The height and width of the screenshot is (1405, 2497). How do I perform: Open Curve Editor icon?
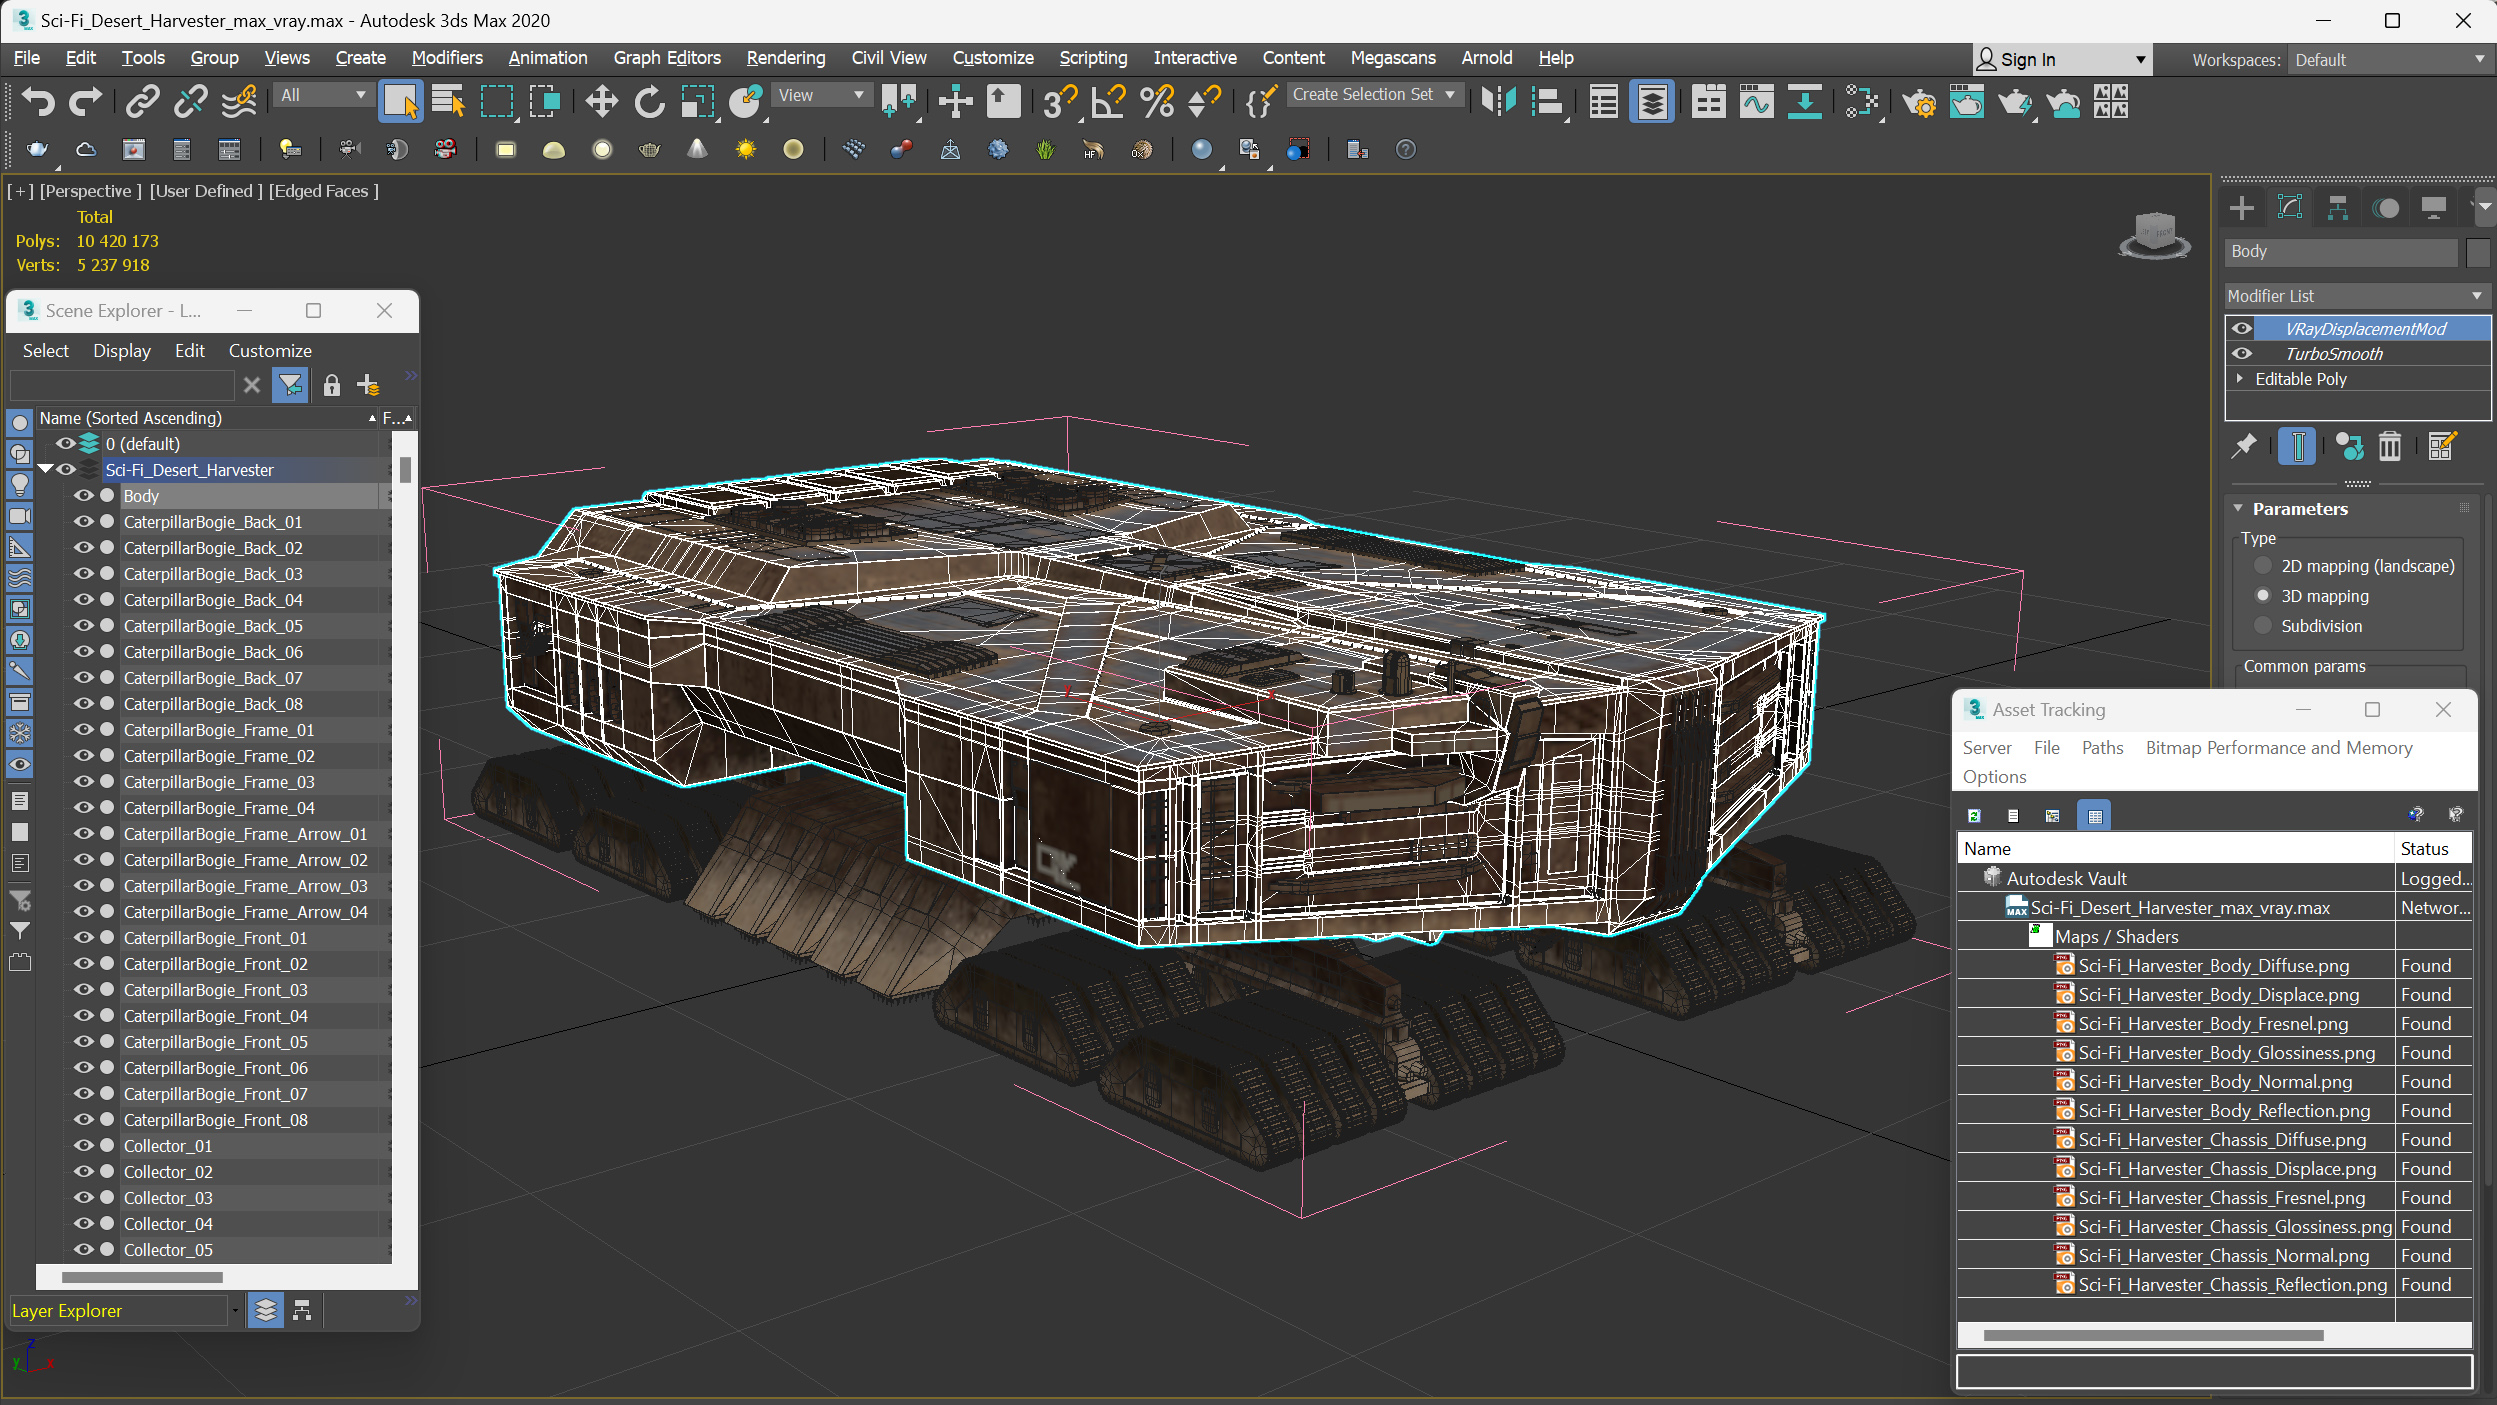click(1757, 101)
